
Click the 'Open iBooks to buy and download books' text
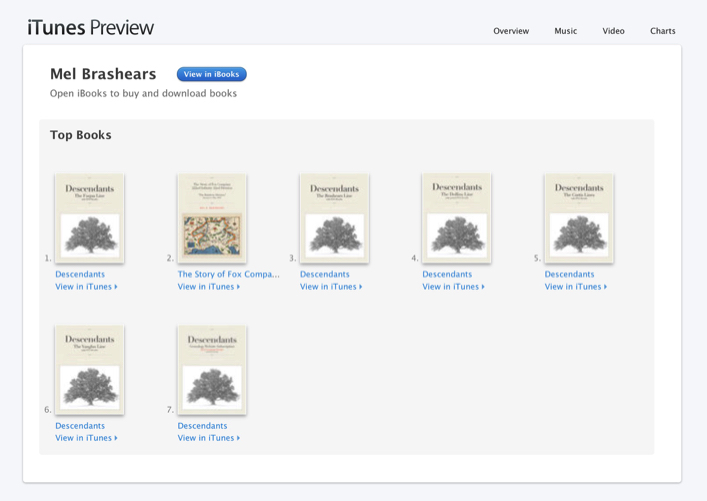pyautogui.click(x=143, y=93)
